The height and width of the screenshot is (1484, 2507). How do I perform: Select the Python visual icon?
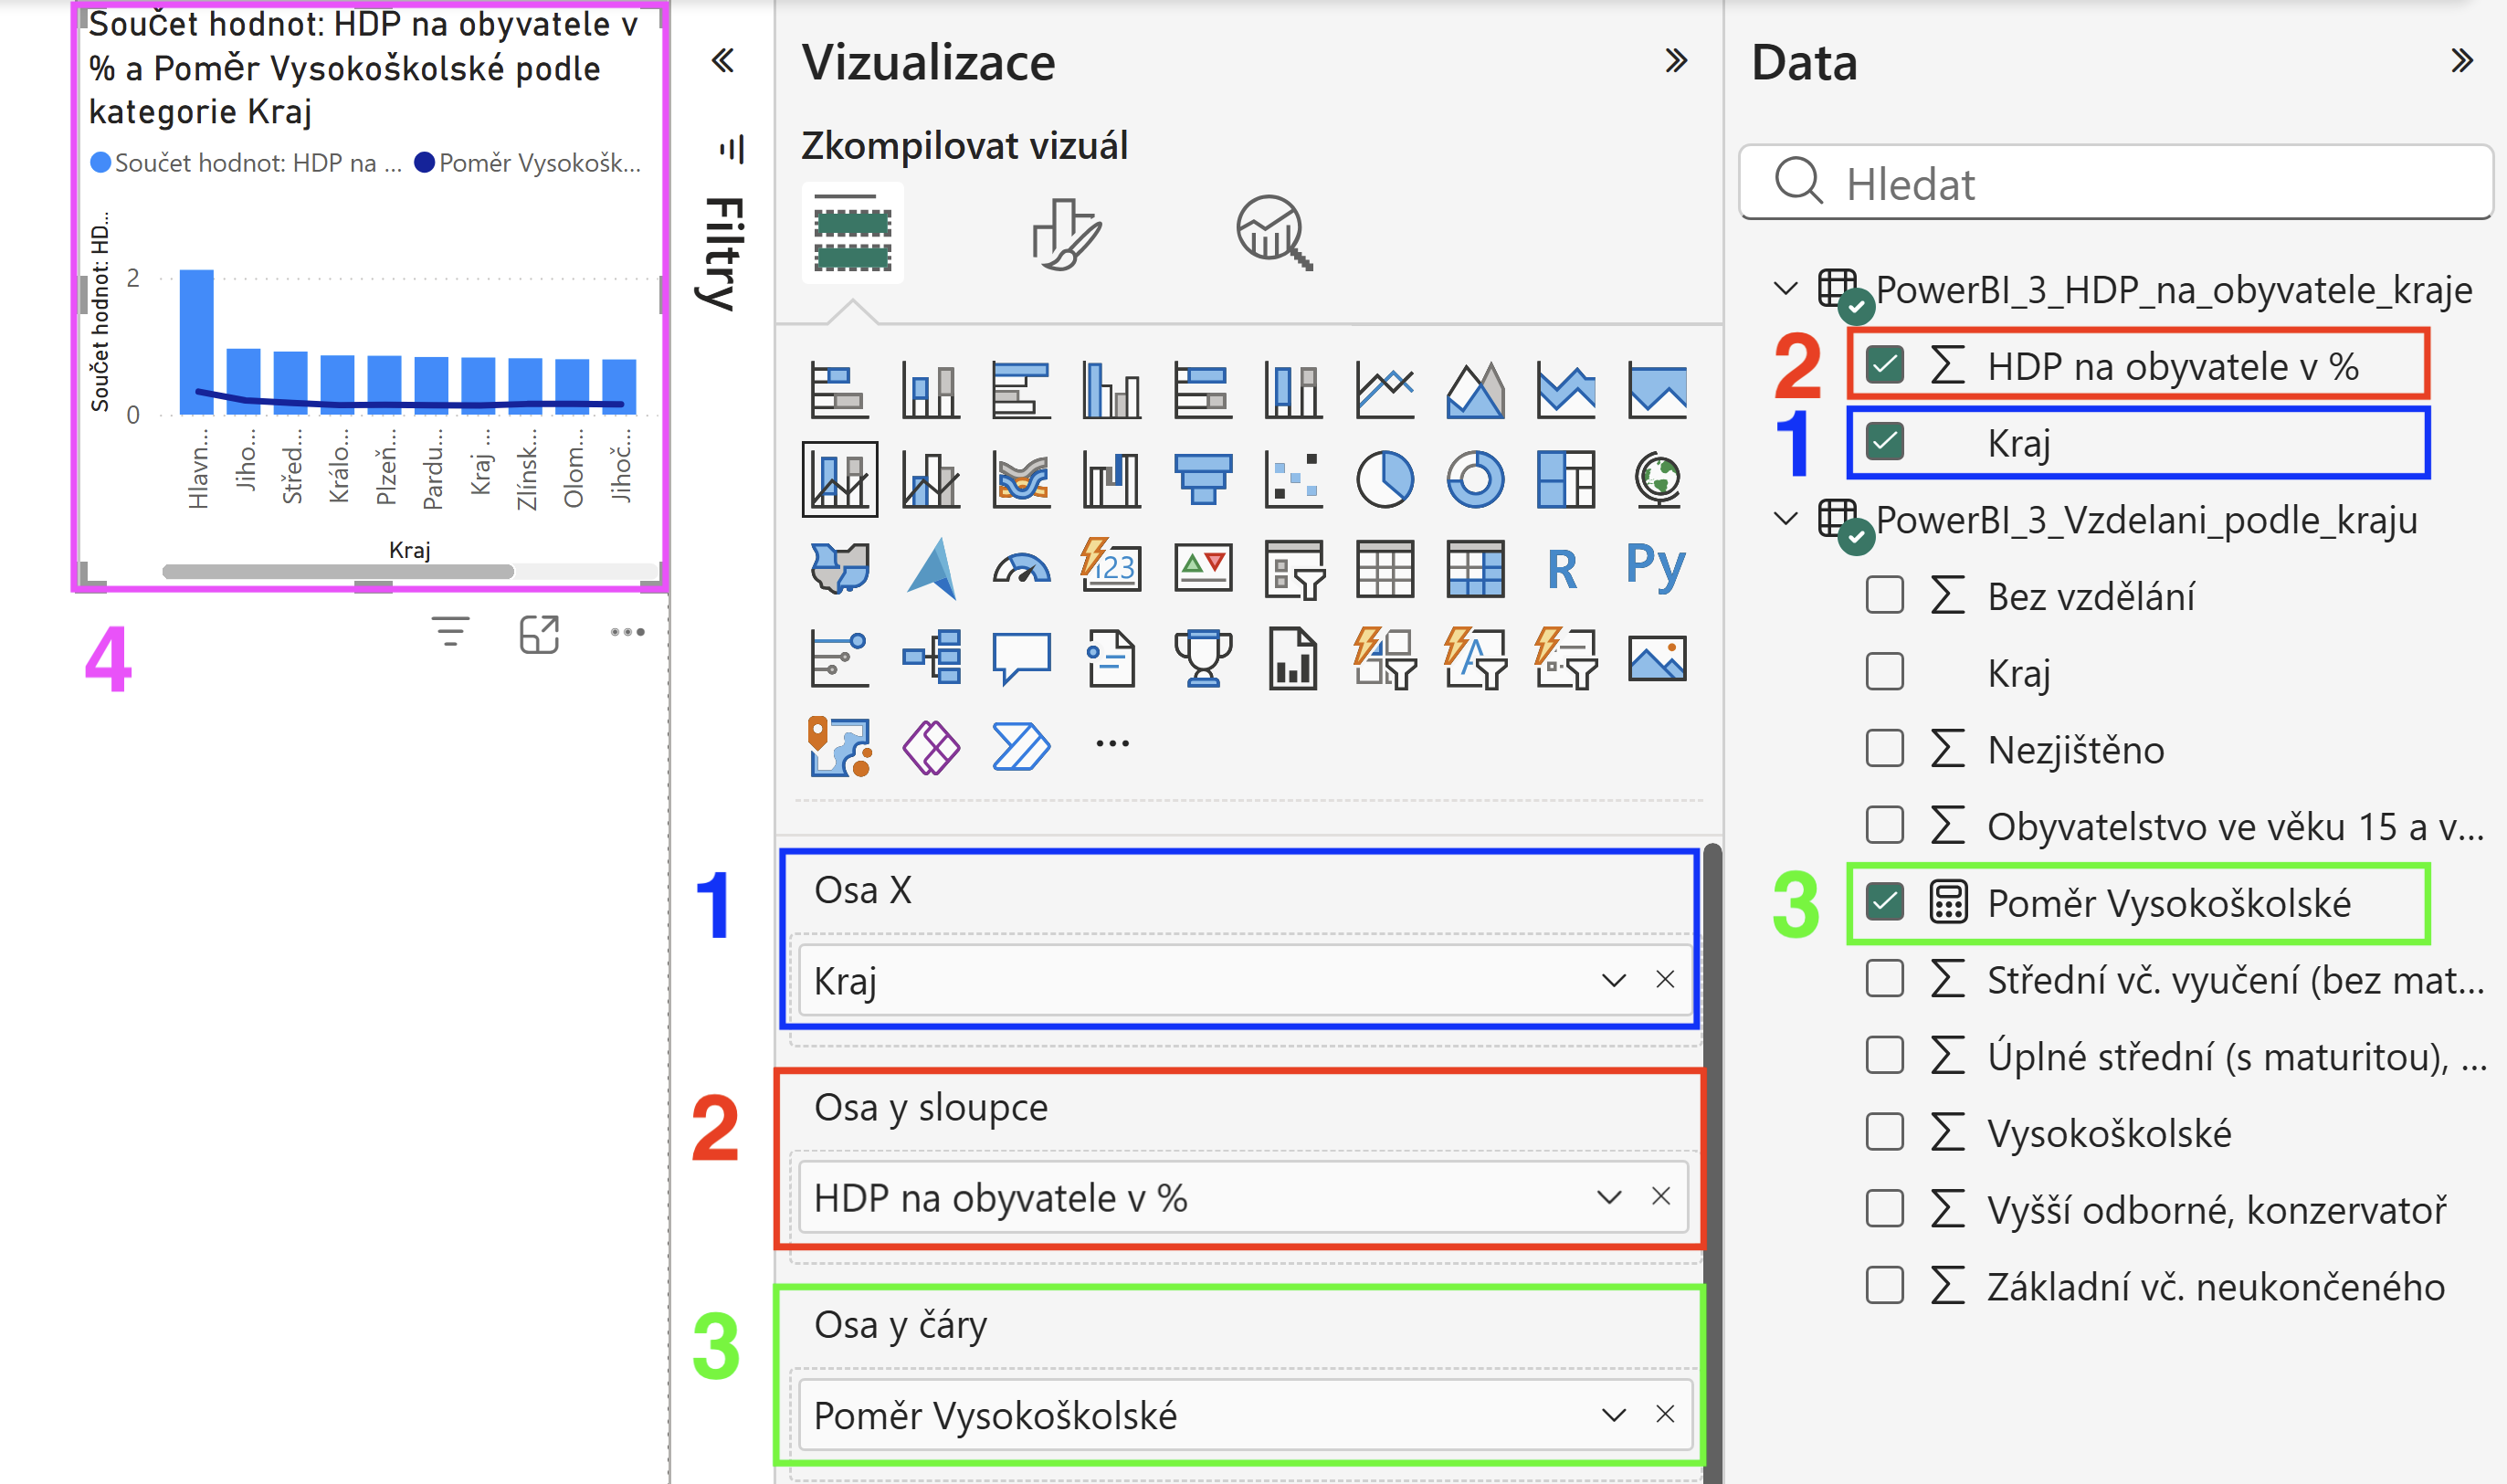(1656, 569)
